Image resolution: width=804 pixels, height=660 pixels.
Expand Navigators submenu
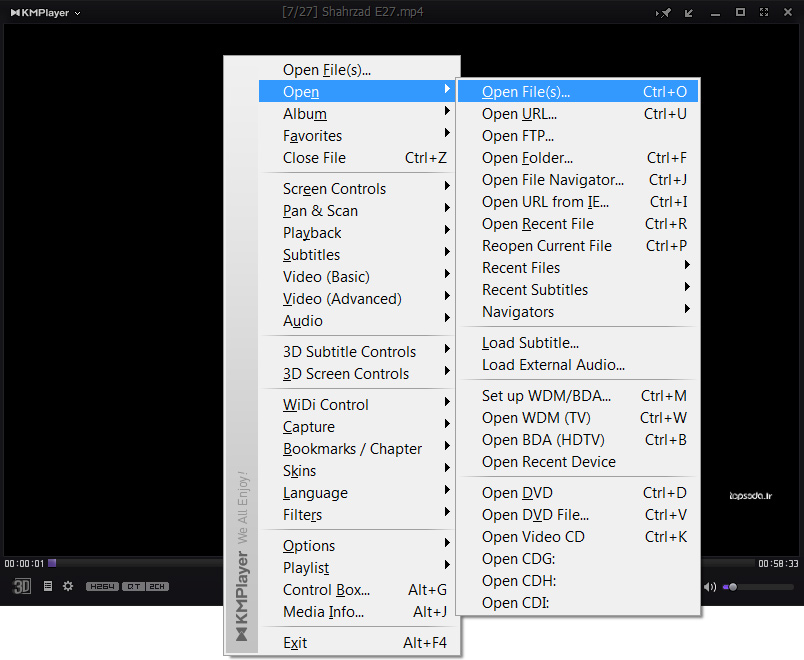[x=578, y=312]
